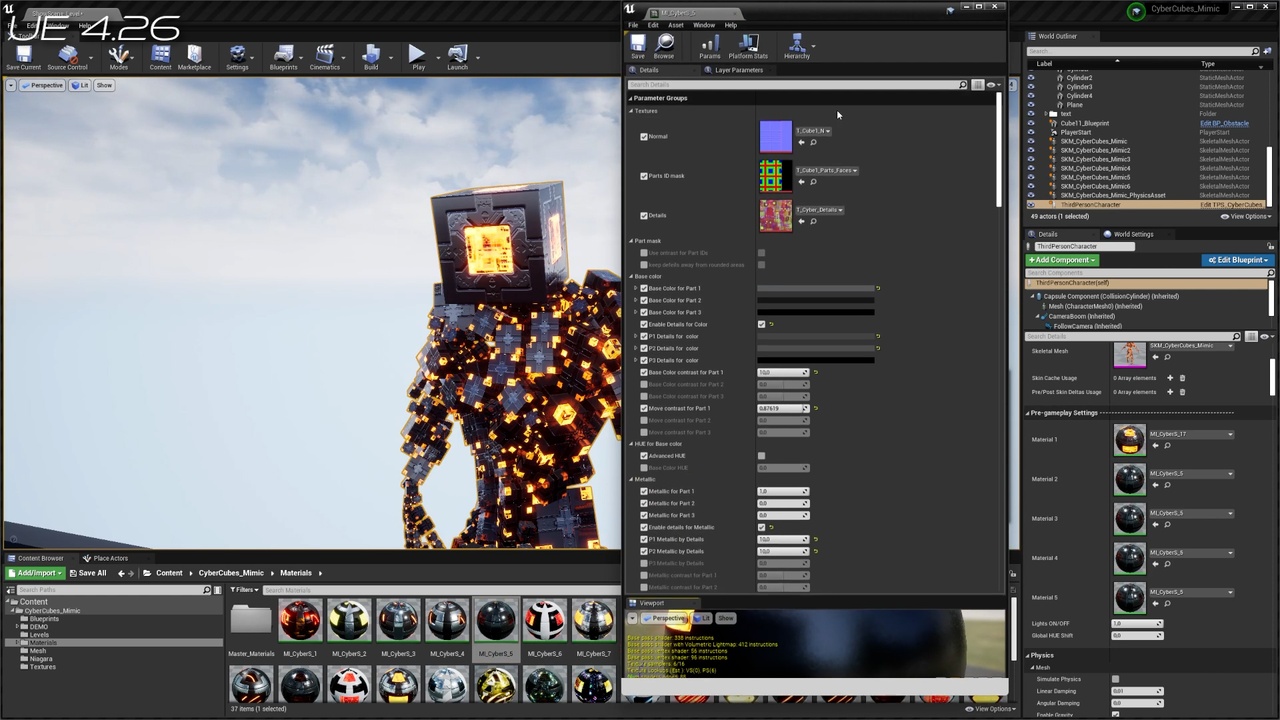Open T_Cyber_Details texture dropdown

(x=820, y=210)
